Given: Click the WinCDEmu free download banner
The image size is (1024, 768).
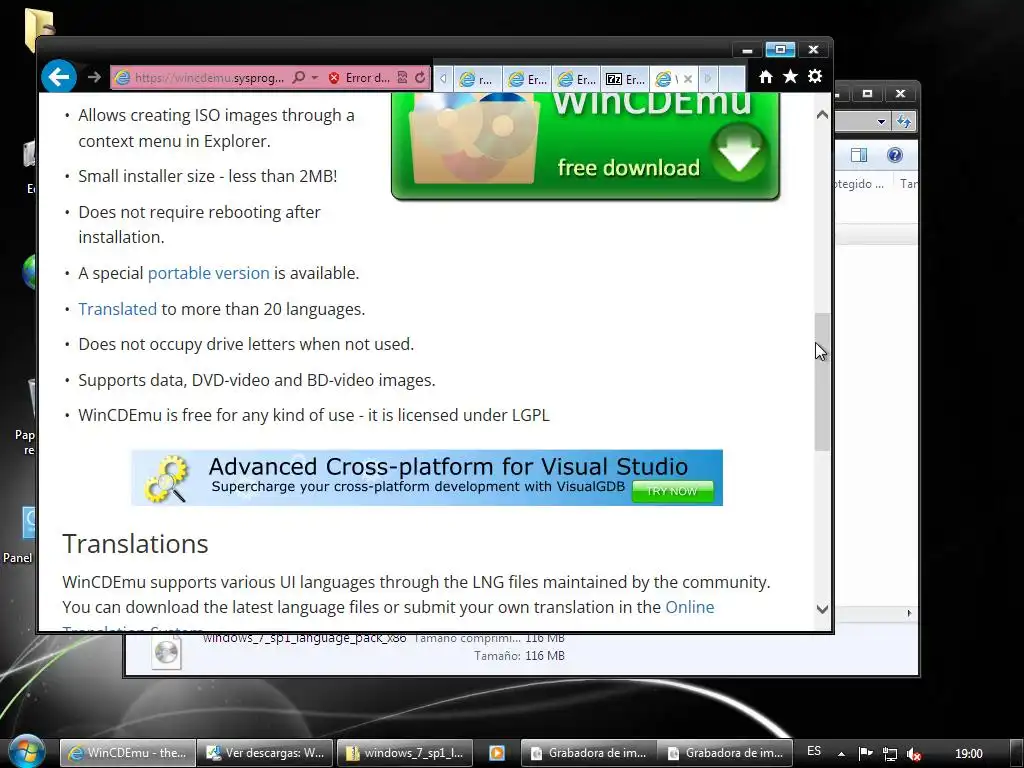Looking at the screenshot, I should [x=585, y=146].
